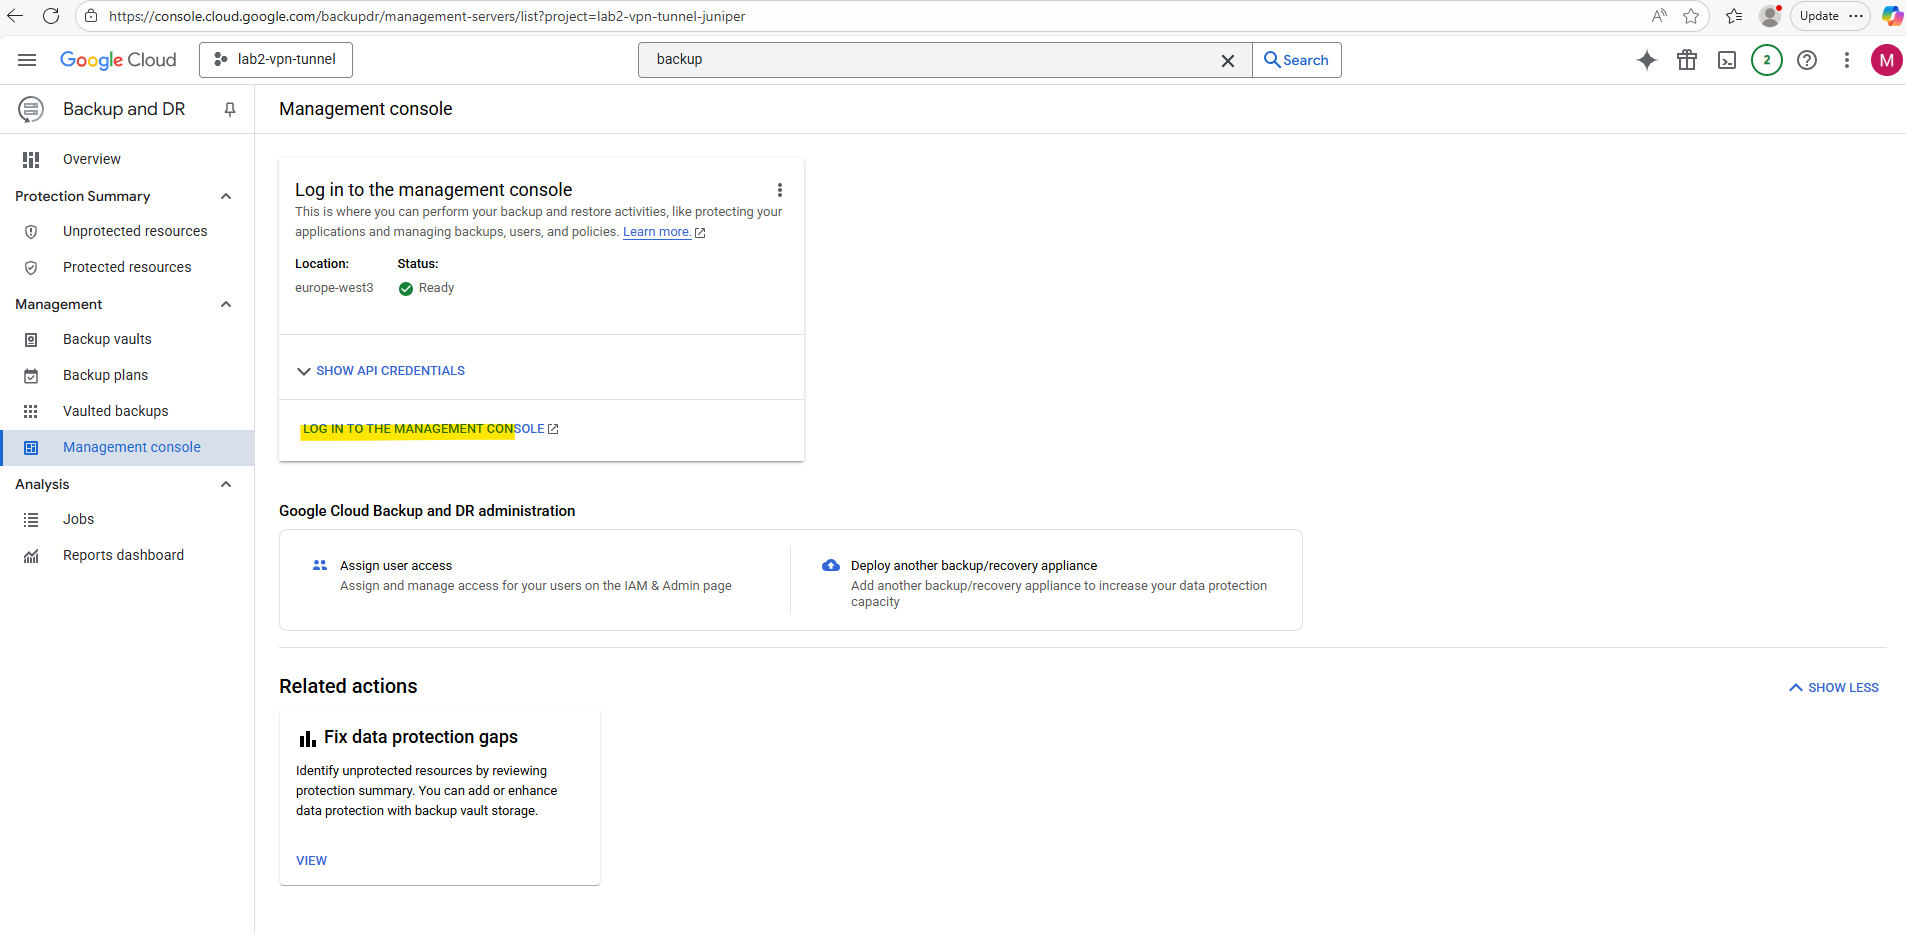Activate Cloud Shell terminal icon
This screenshot has height=933, width=1906.
pyautogui.click(x=1727, y=60)
